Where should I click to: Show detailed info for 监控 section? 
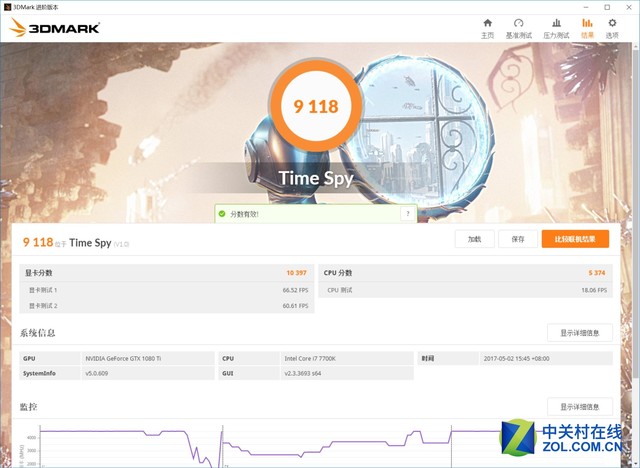[x=579, y=406]
